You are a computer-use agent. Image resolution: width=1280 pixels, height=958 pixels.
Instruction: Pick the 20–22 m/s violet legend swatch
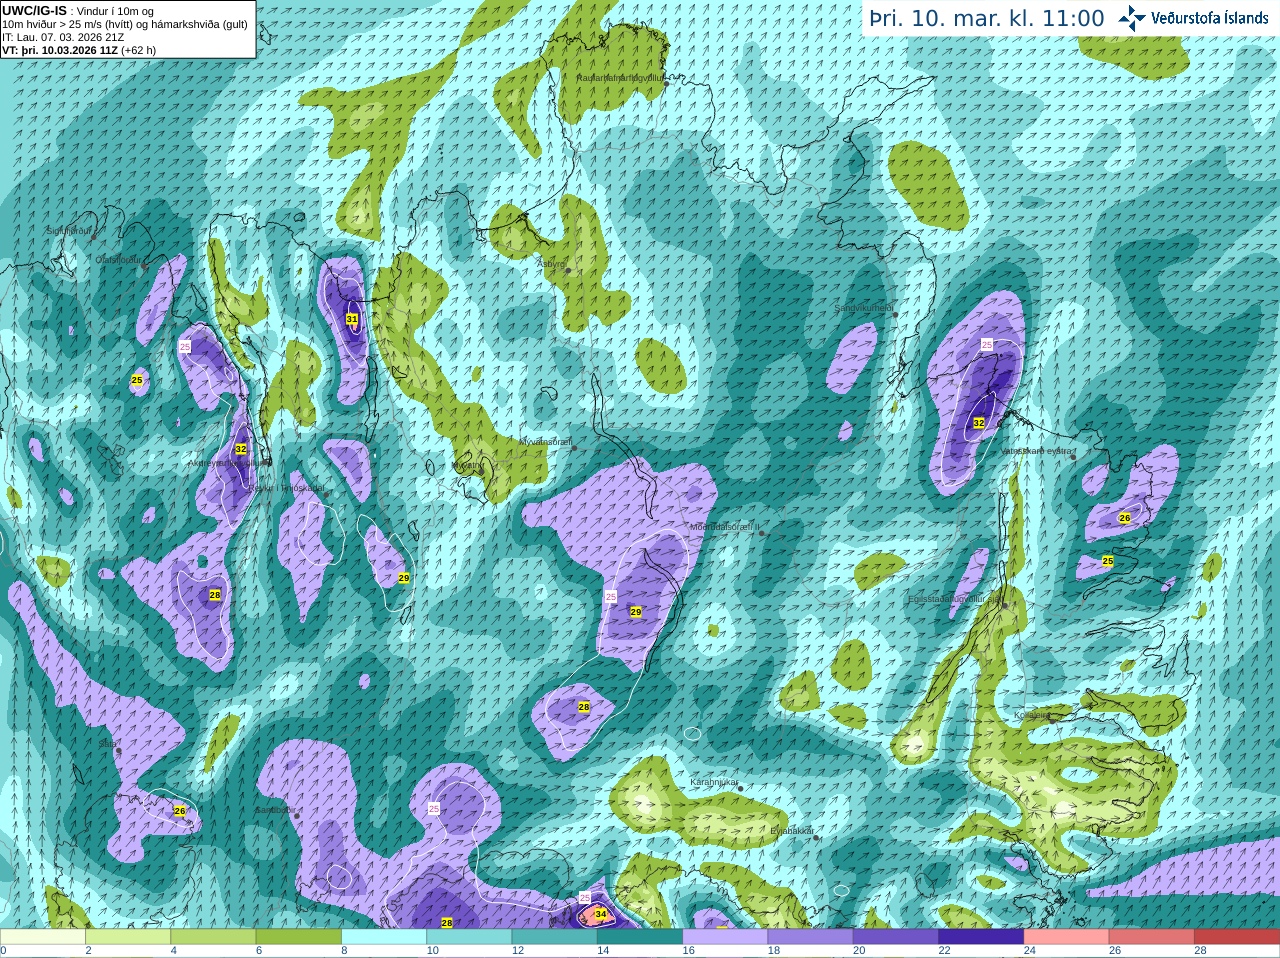point(896,937)
